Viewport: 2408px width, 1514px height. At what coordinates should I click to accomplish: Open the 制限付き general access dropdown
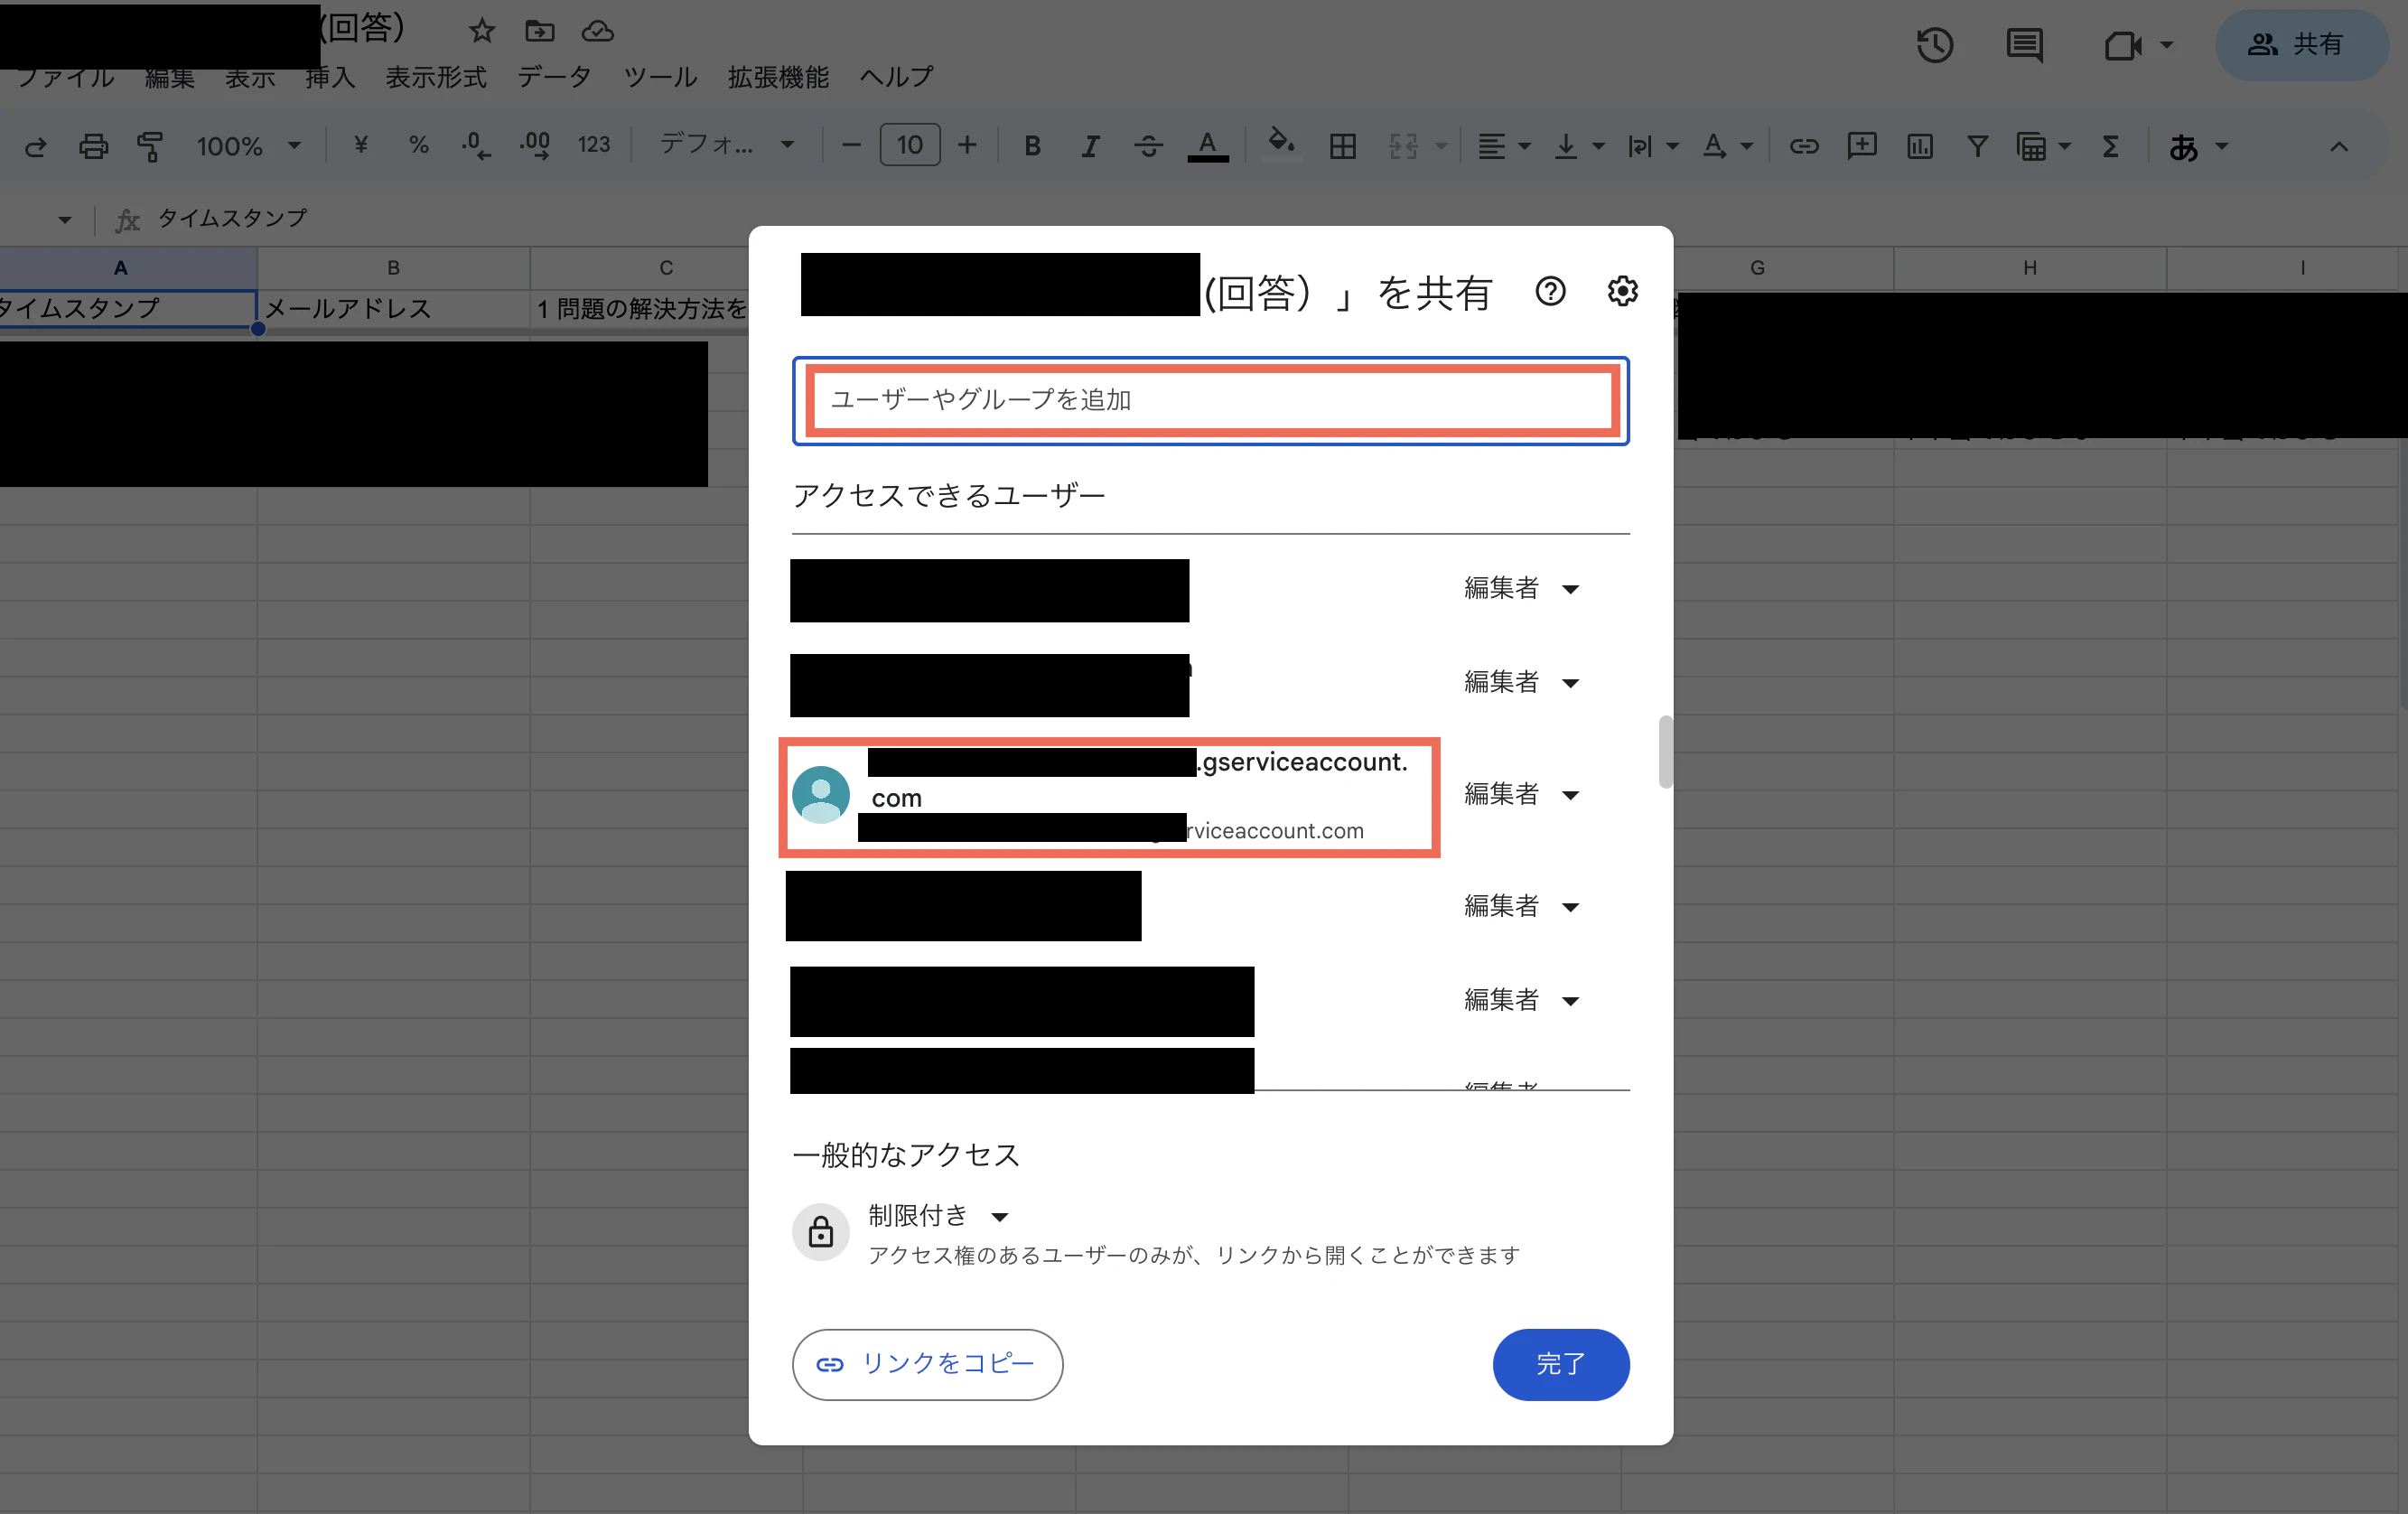[939, 1216]
